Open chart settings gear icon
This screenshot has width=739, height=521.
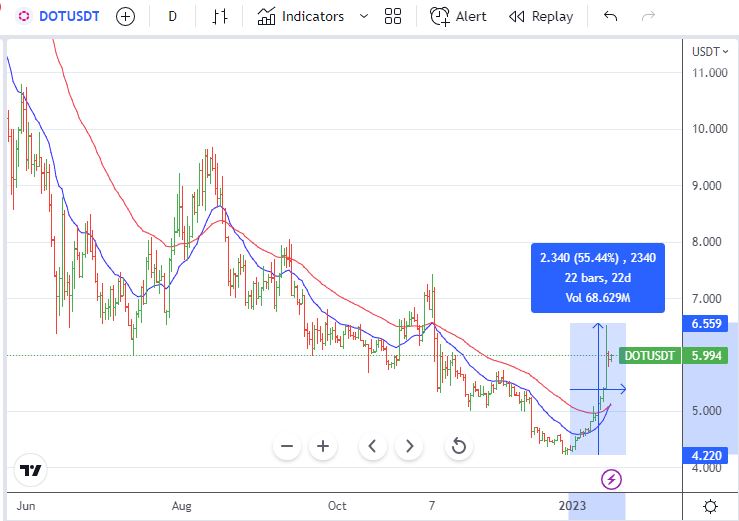pos(710,506)
